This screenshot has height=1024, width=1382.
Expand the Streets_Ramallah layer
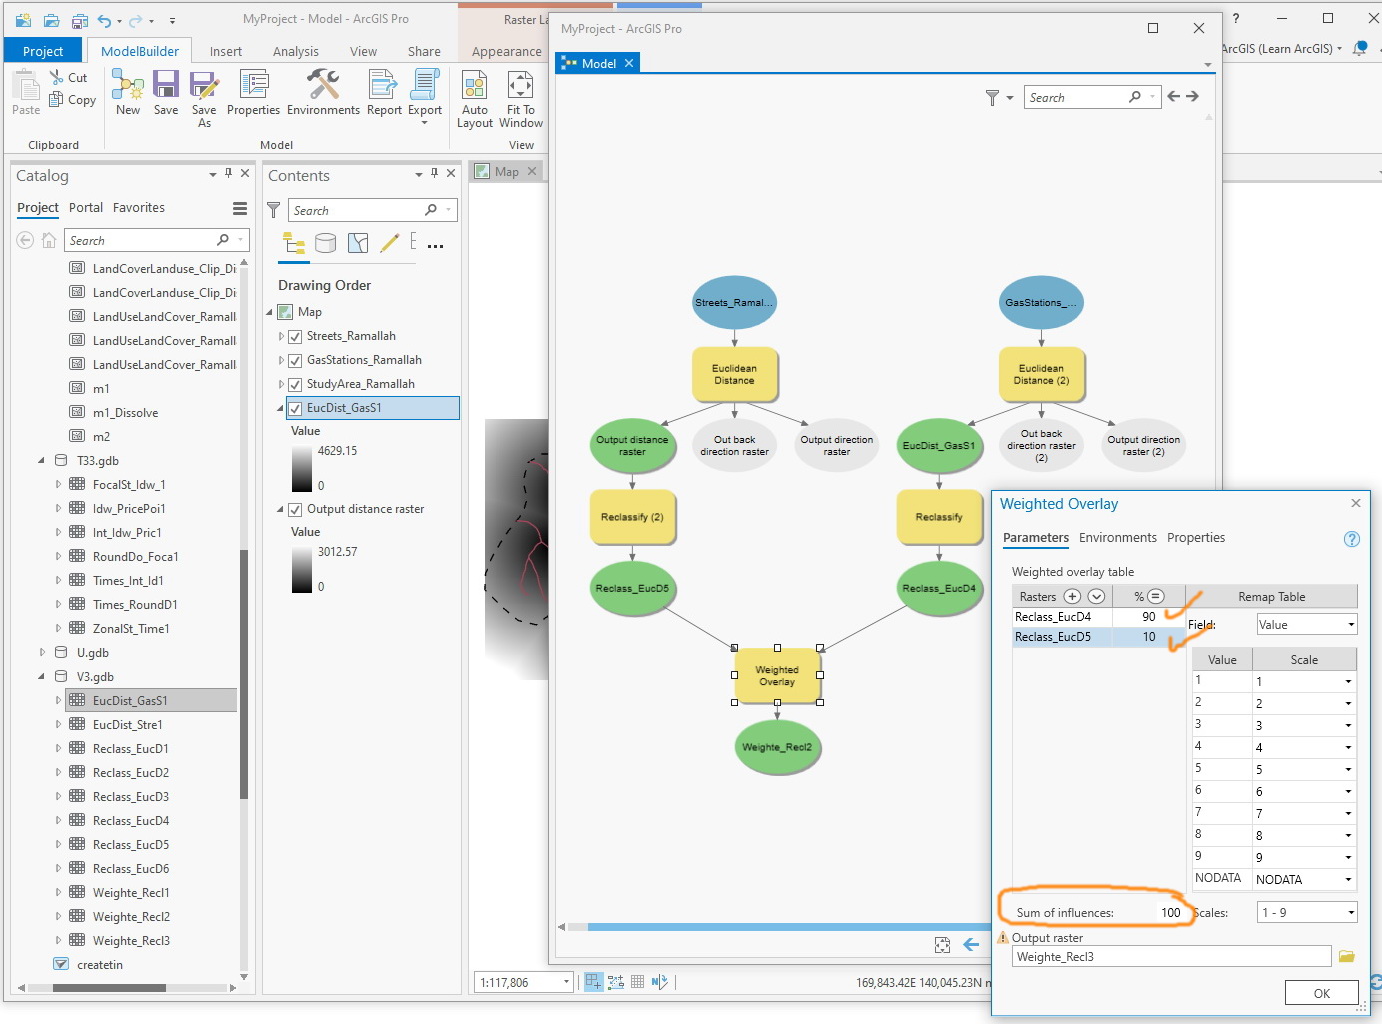tap(281, 336)
